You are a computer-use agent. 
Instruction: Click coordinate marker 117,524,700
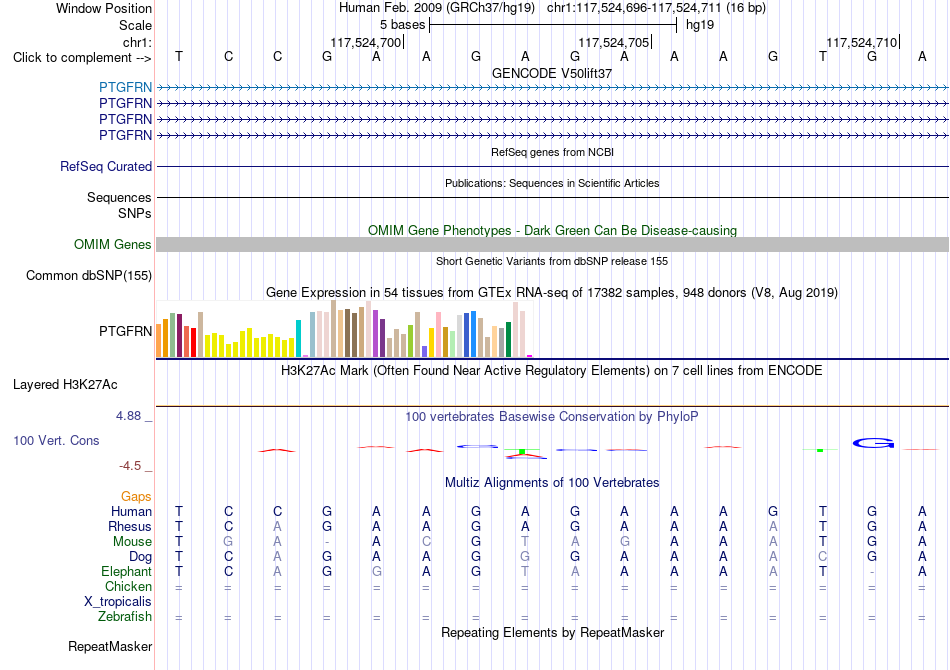tap(366, 42)
